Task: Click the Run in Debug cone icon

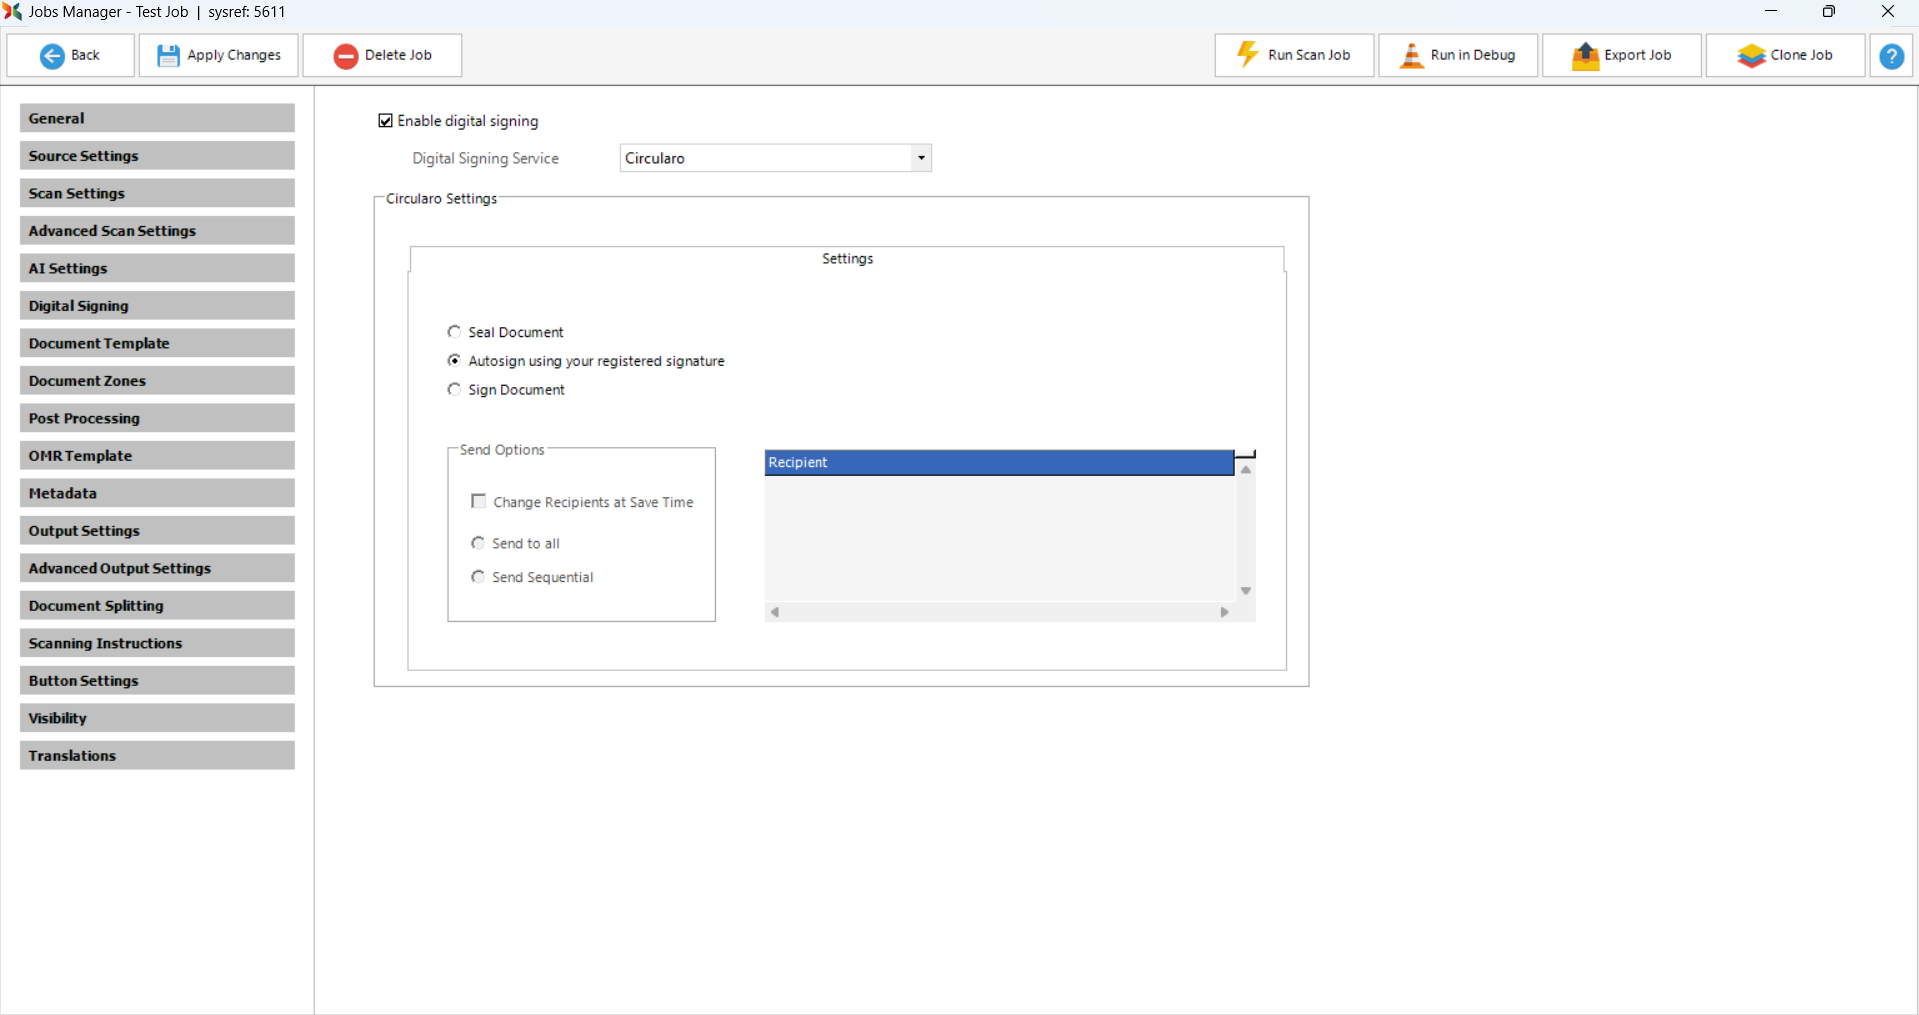Action: [1411, 56]
